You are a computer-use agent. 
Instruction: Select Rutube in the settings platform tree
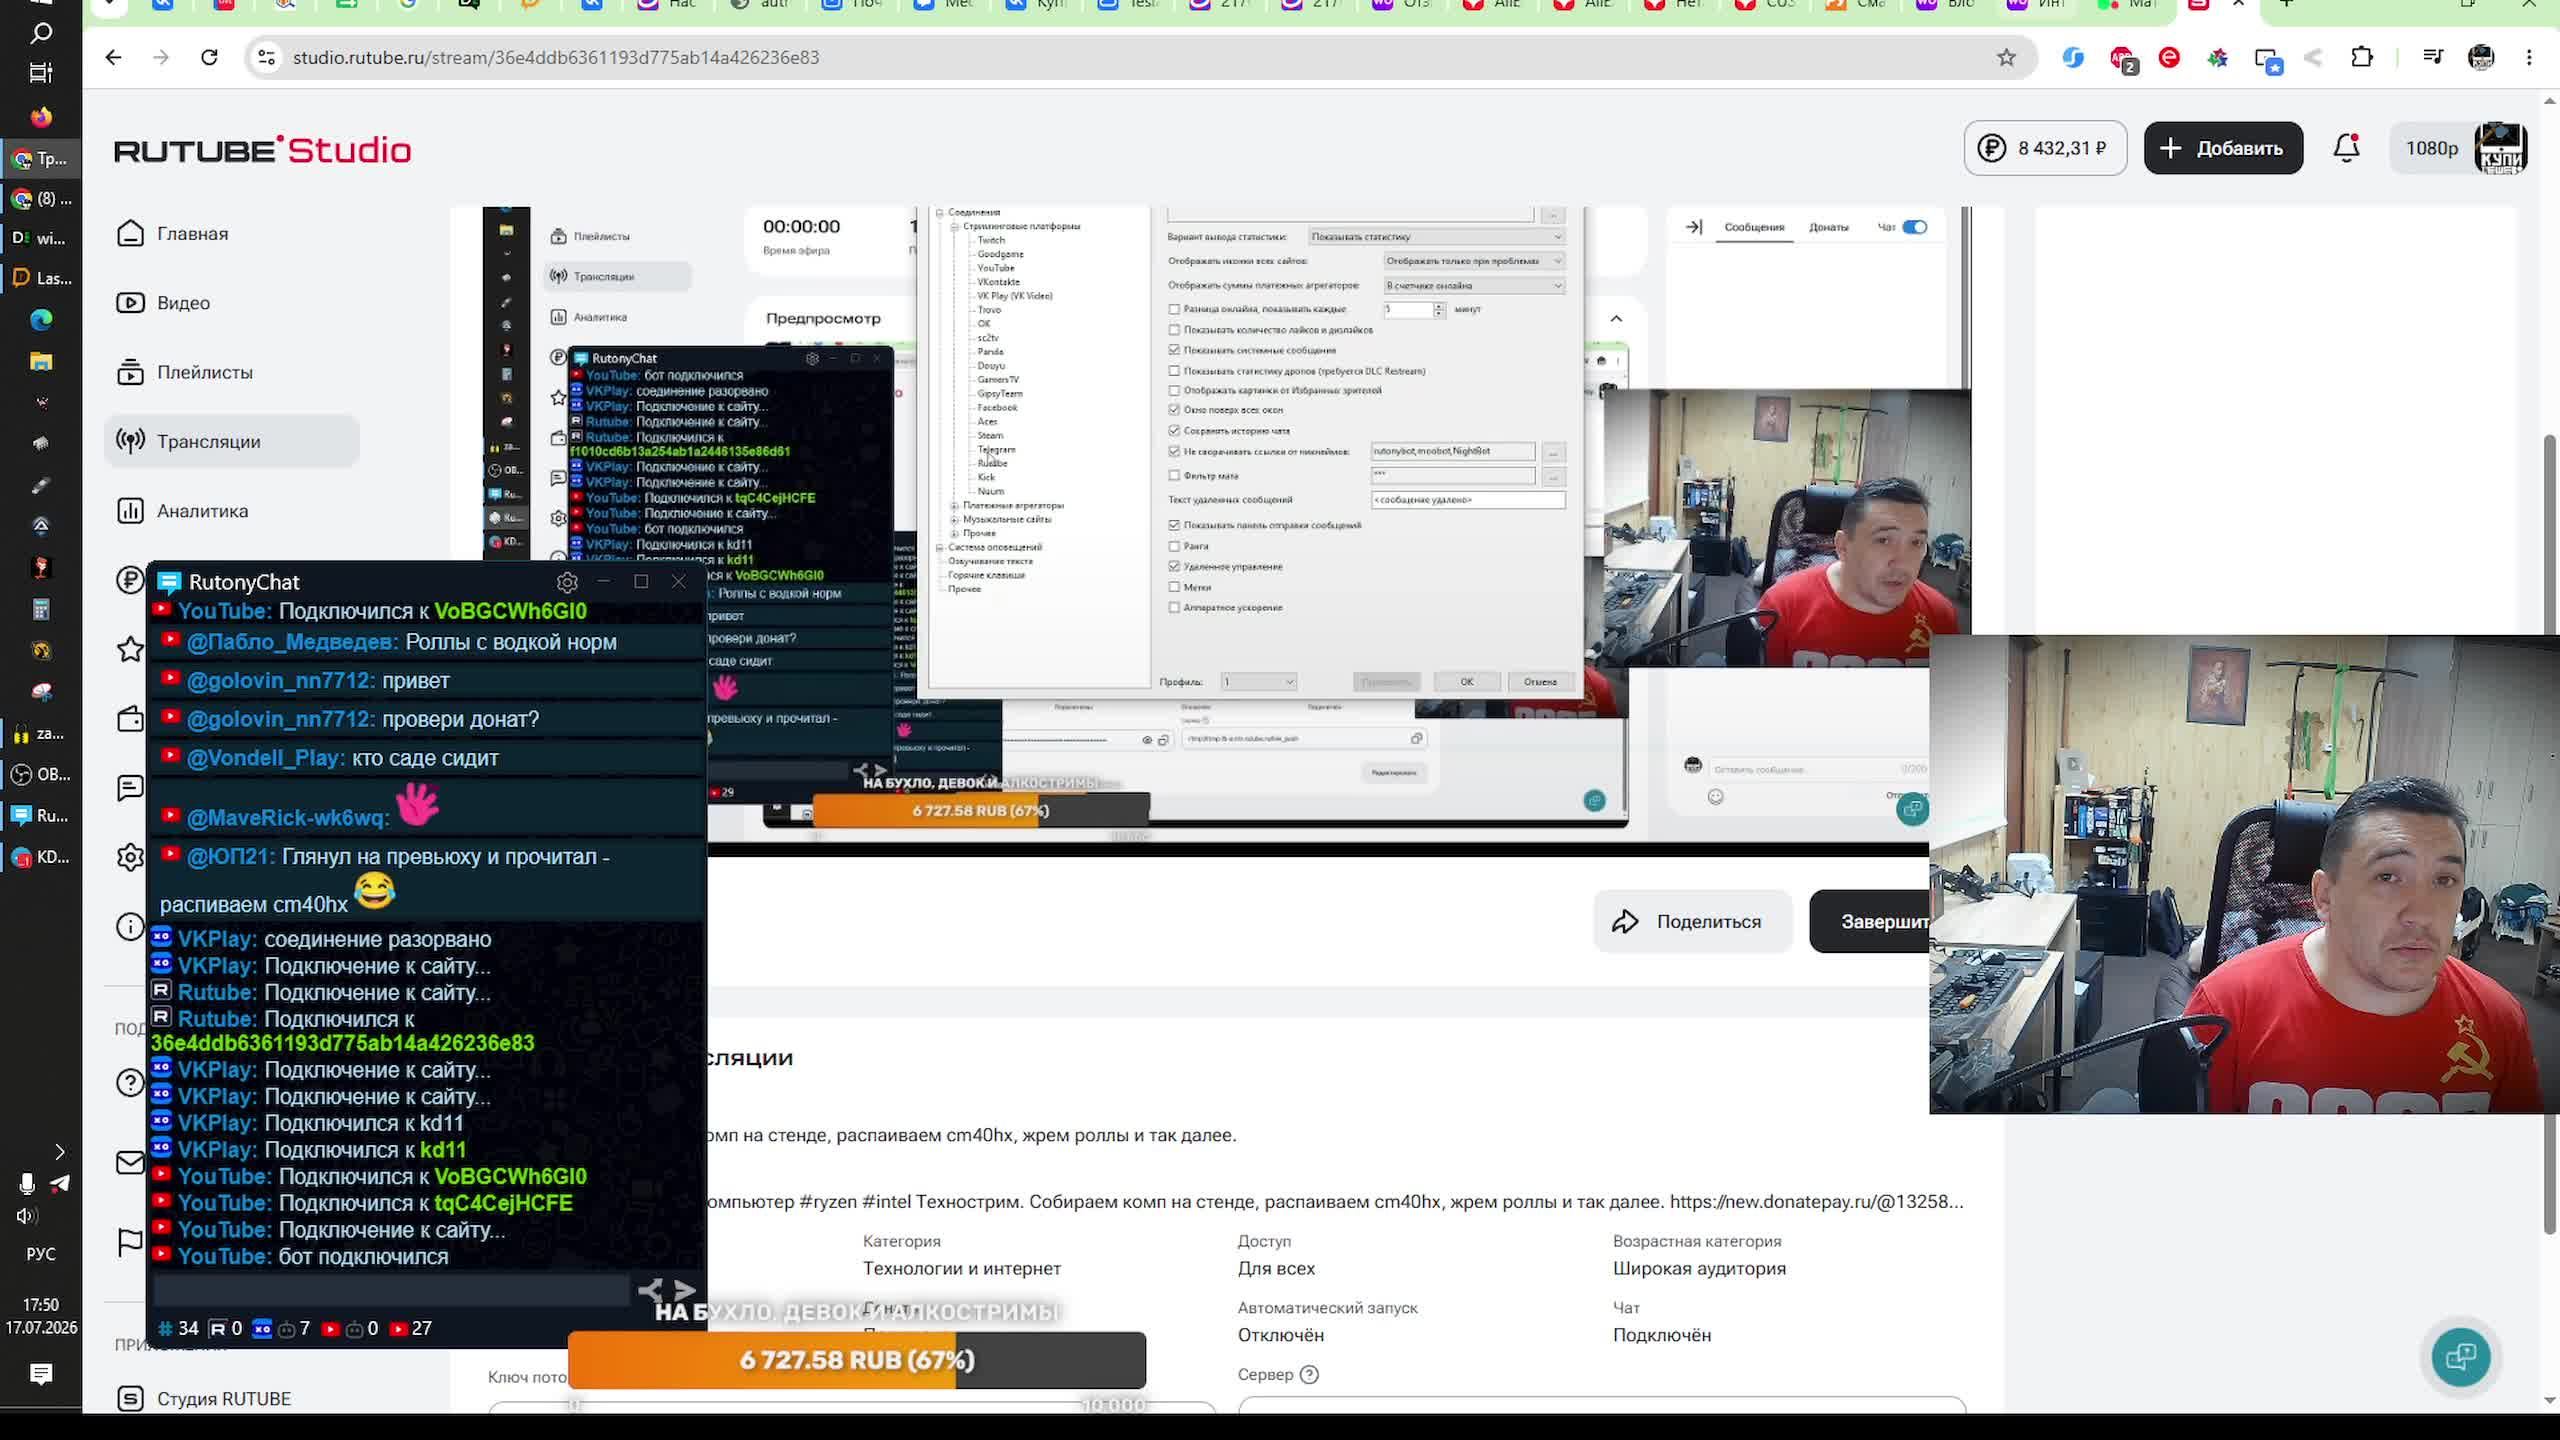click(x=991, y=463)
